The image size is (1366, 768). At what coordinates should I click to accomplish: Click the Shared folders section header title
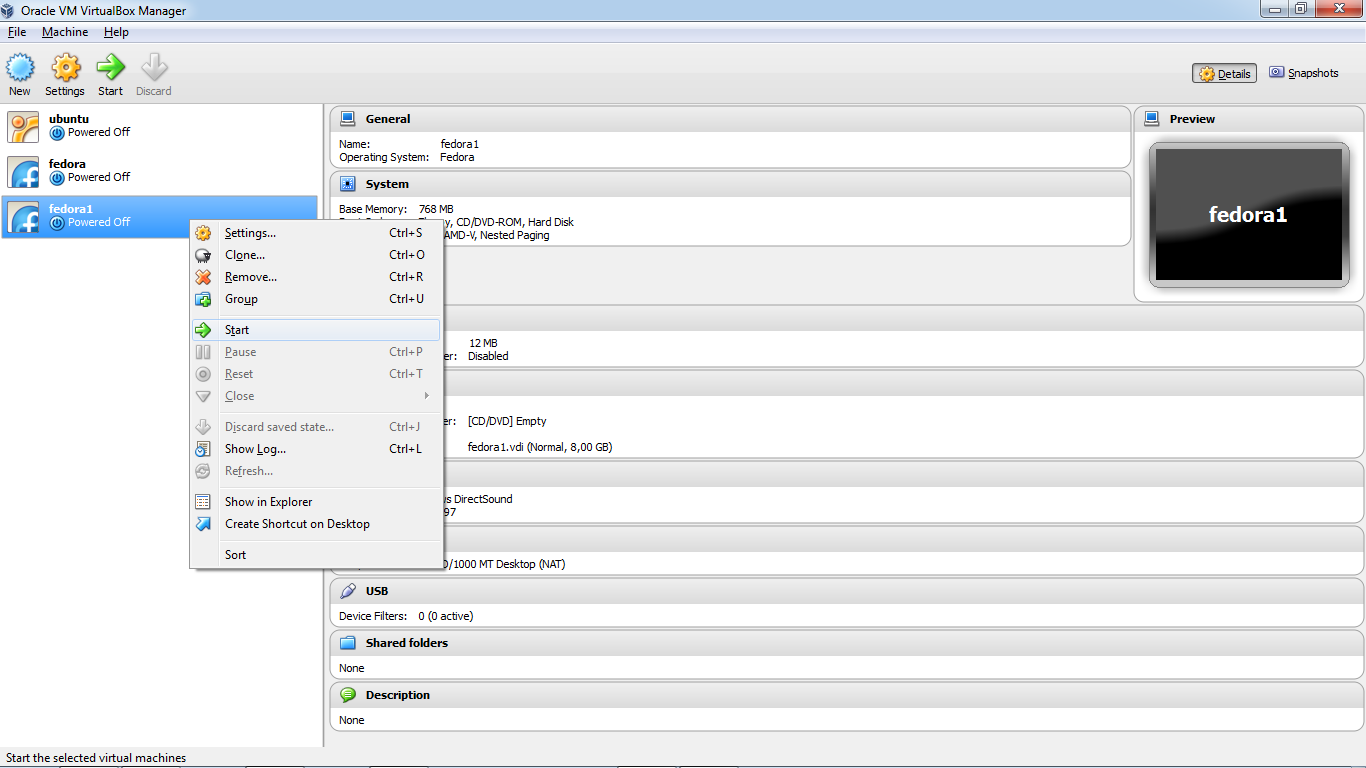407,643
